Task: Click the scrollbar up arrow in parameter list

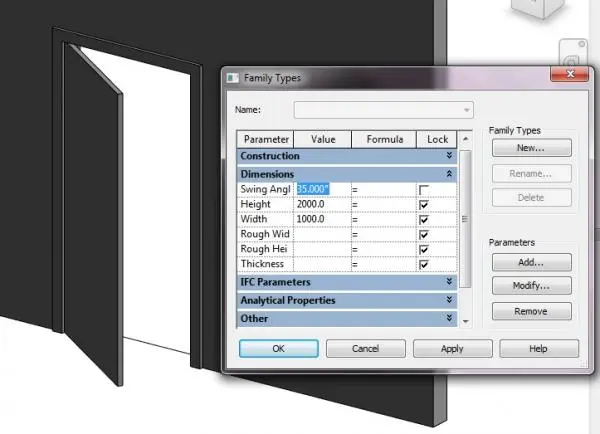Action: (465, 139)
